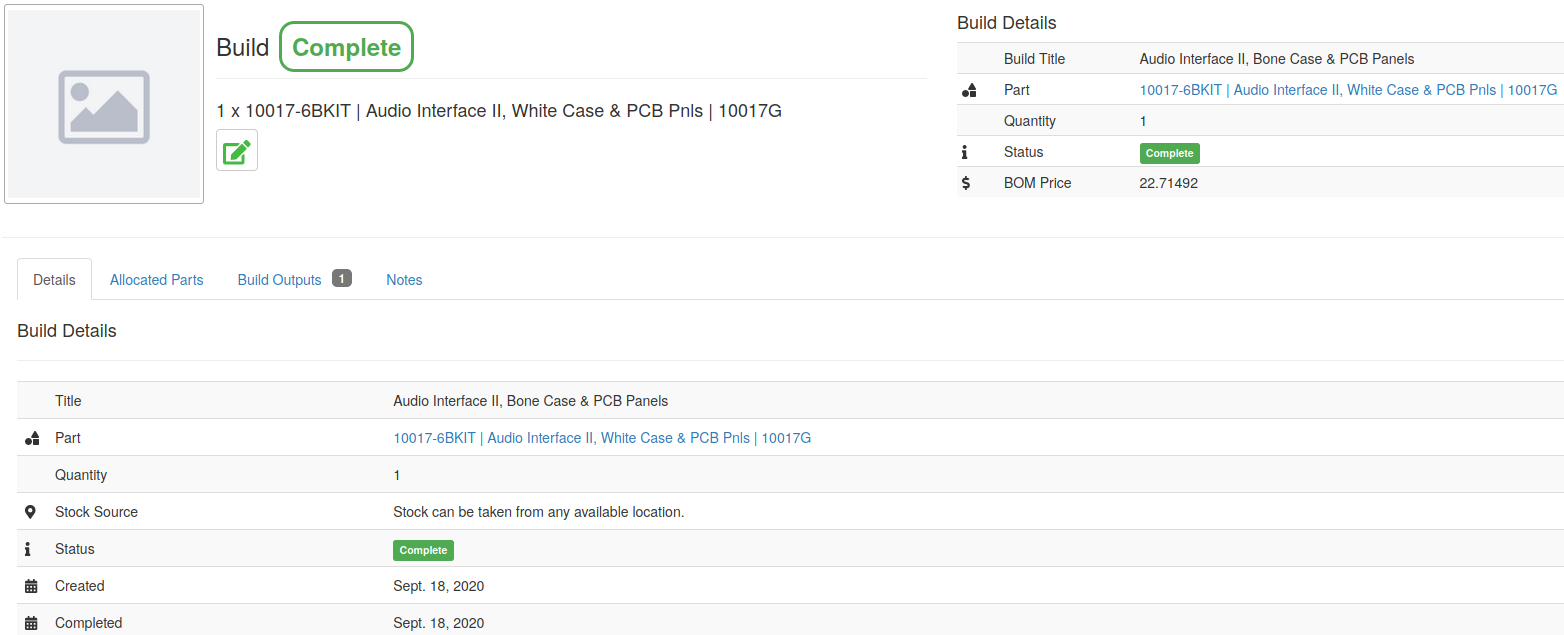Switch to the Allocated Parts tab
Viewport: 1564px width, 635px height.
[156, 279]
